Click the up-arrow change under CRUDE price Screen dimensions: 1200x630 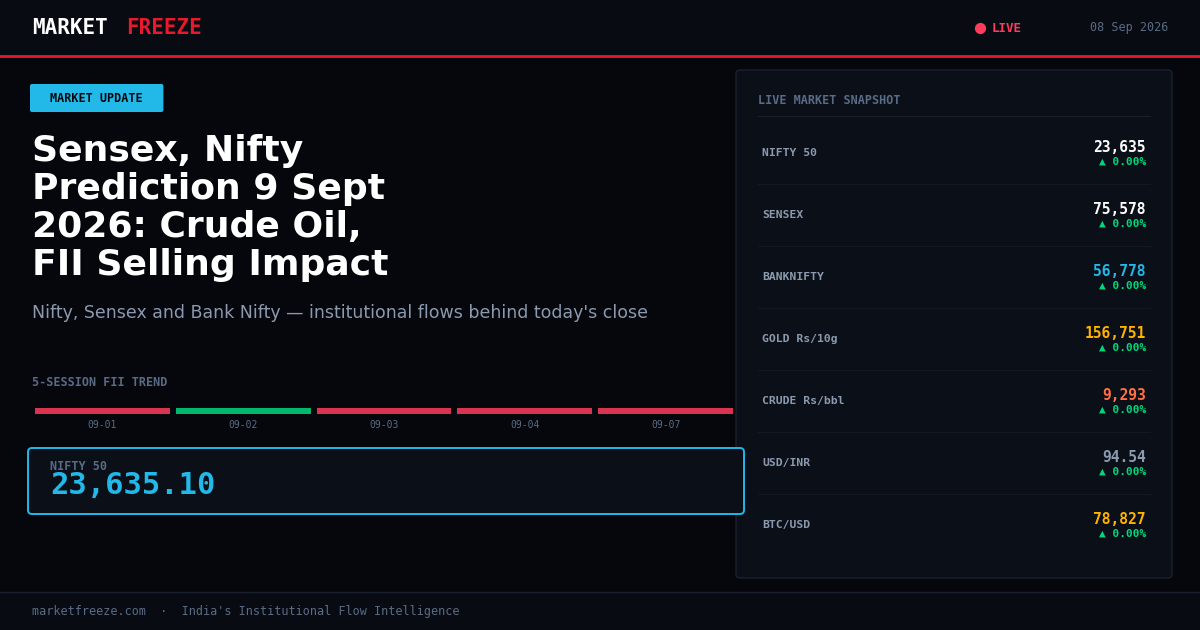coord(1122,410)
